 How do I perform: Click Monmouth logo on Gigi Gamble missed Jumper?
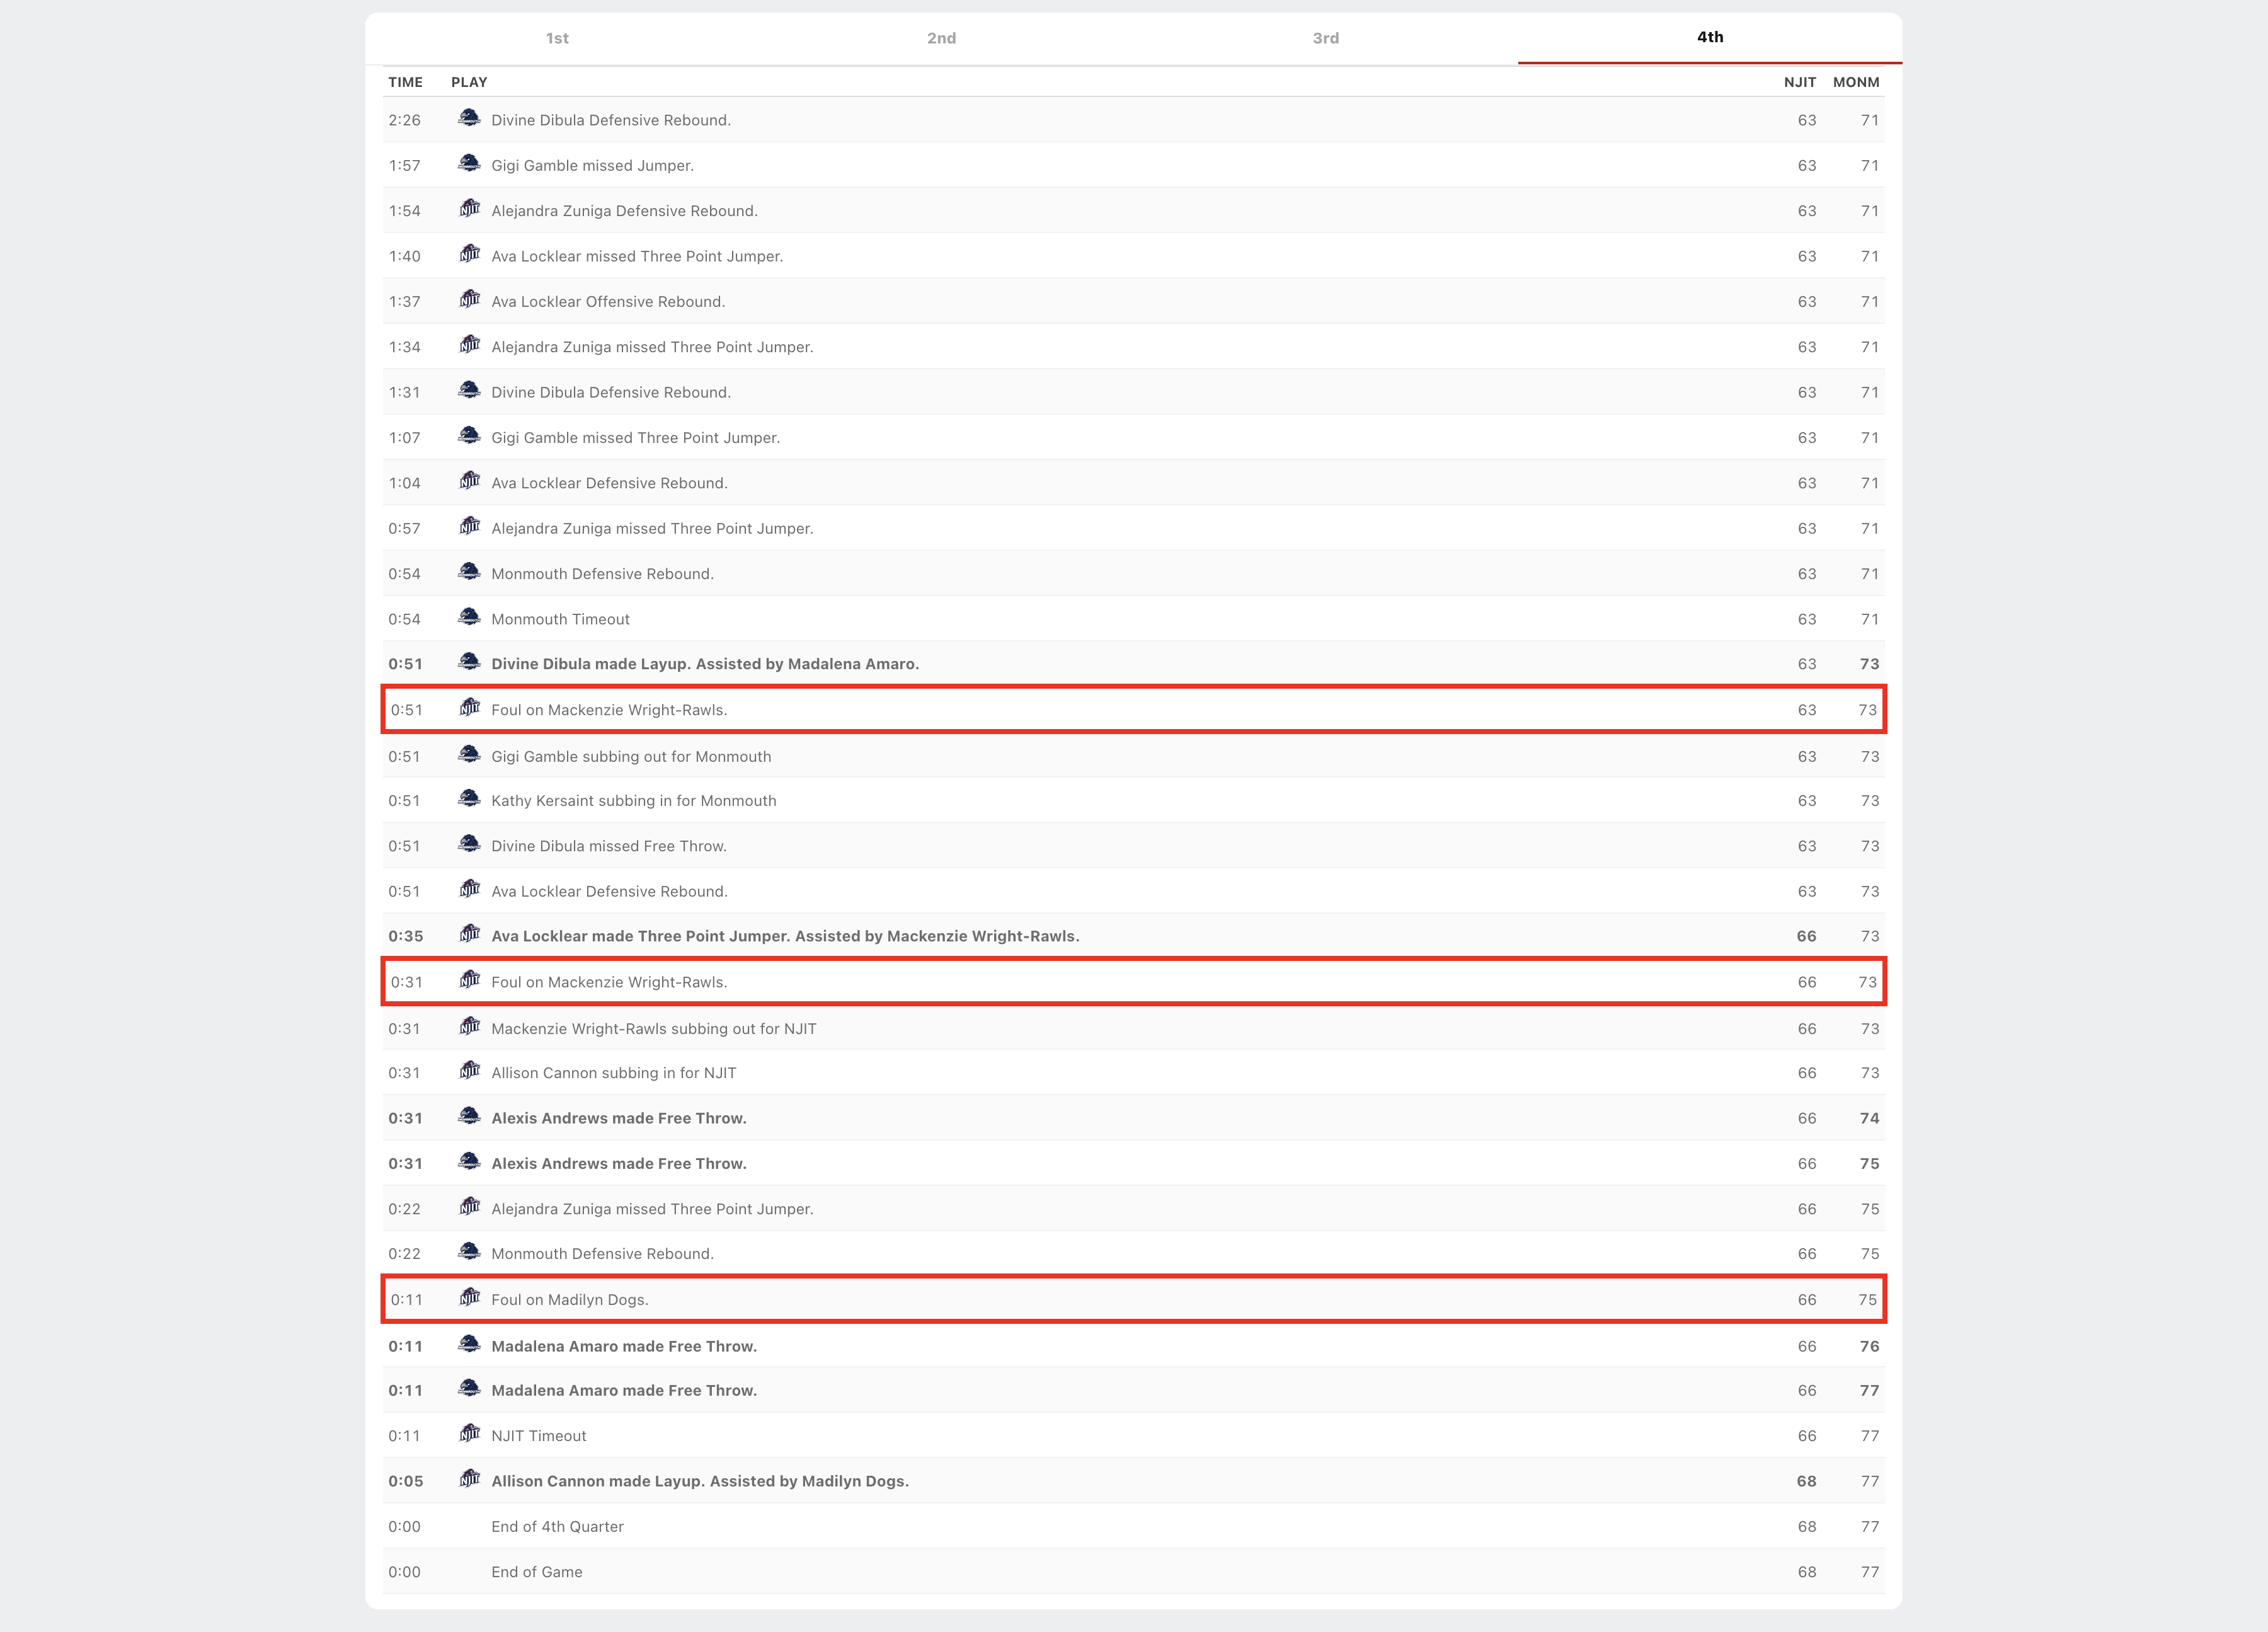469,163
